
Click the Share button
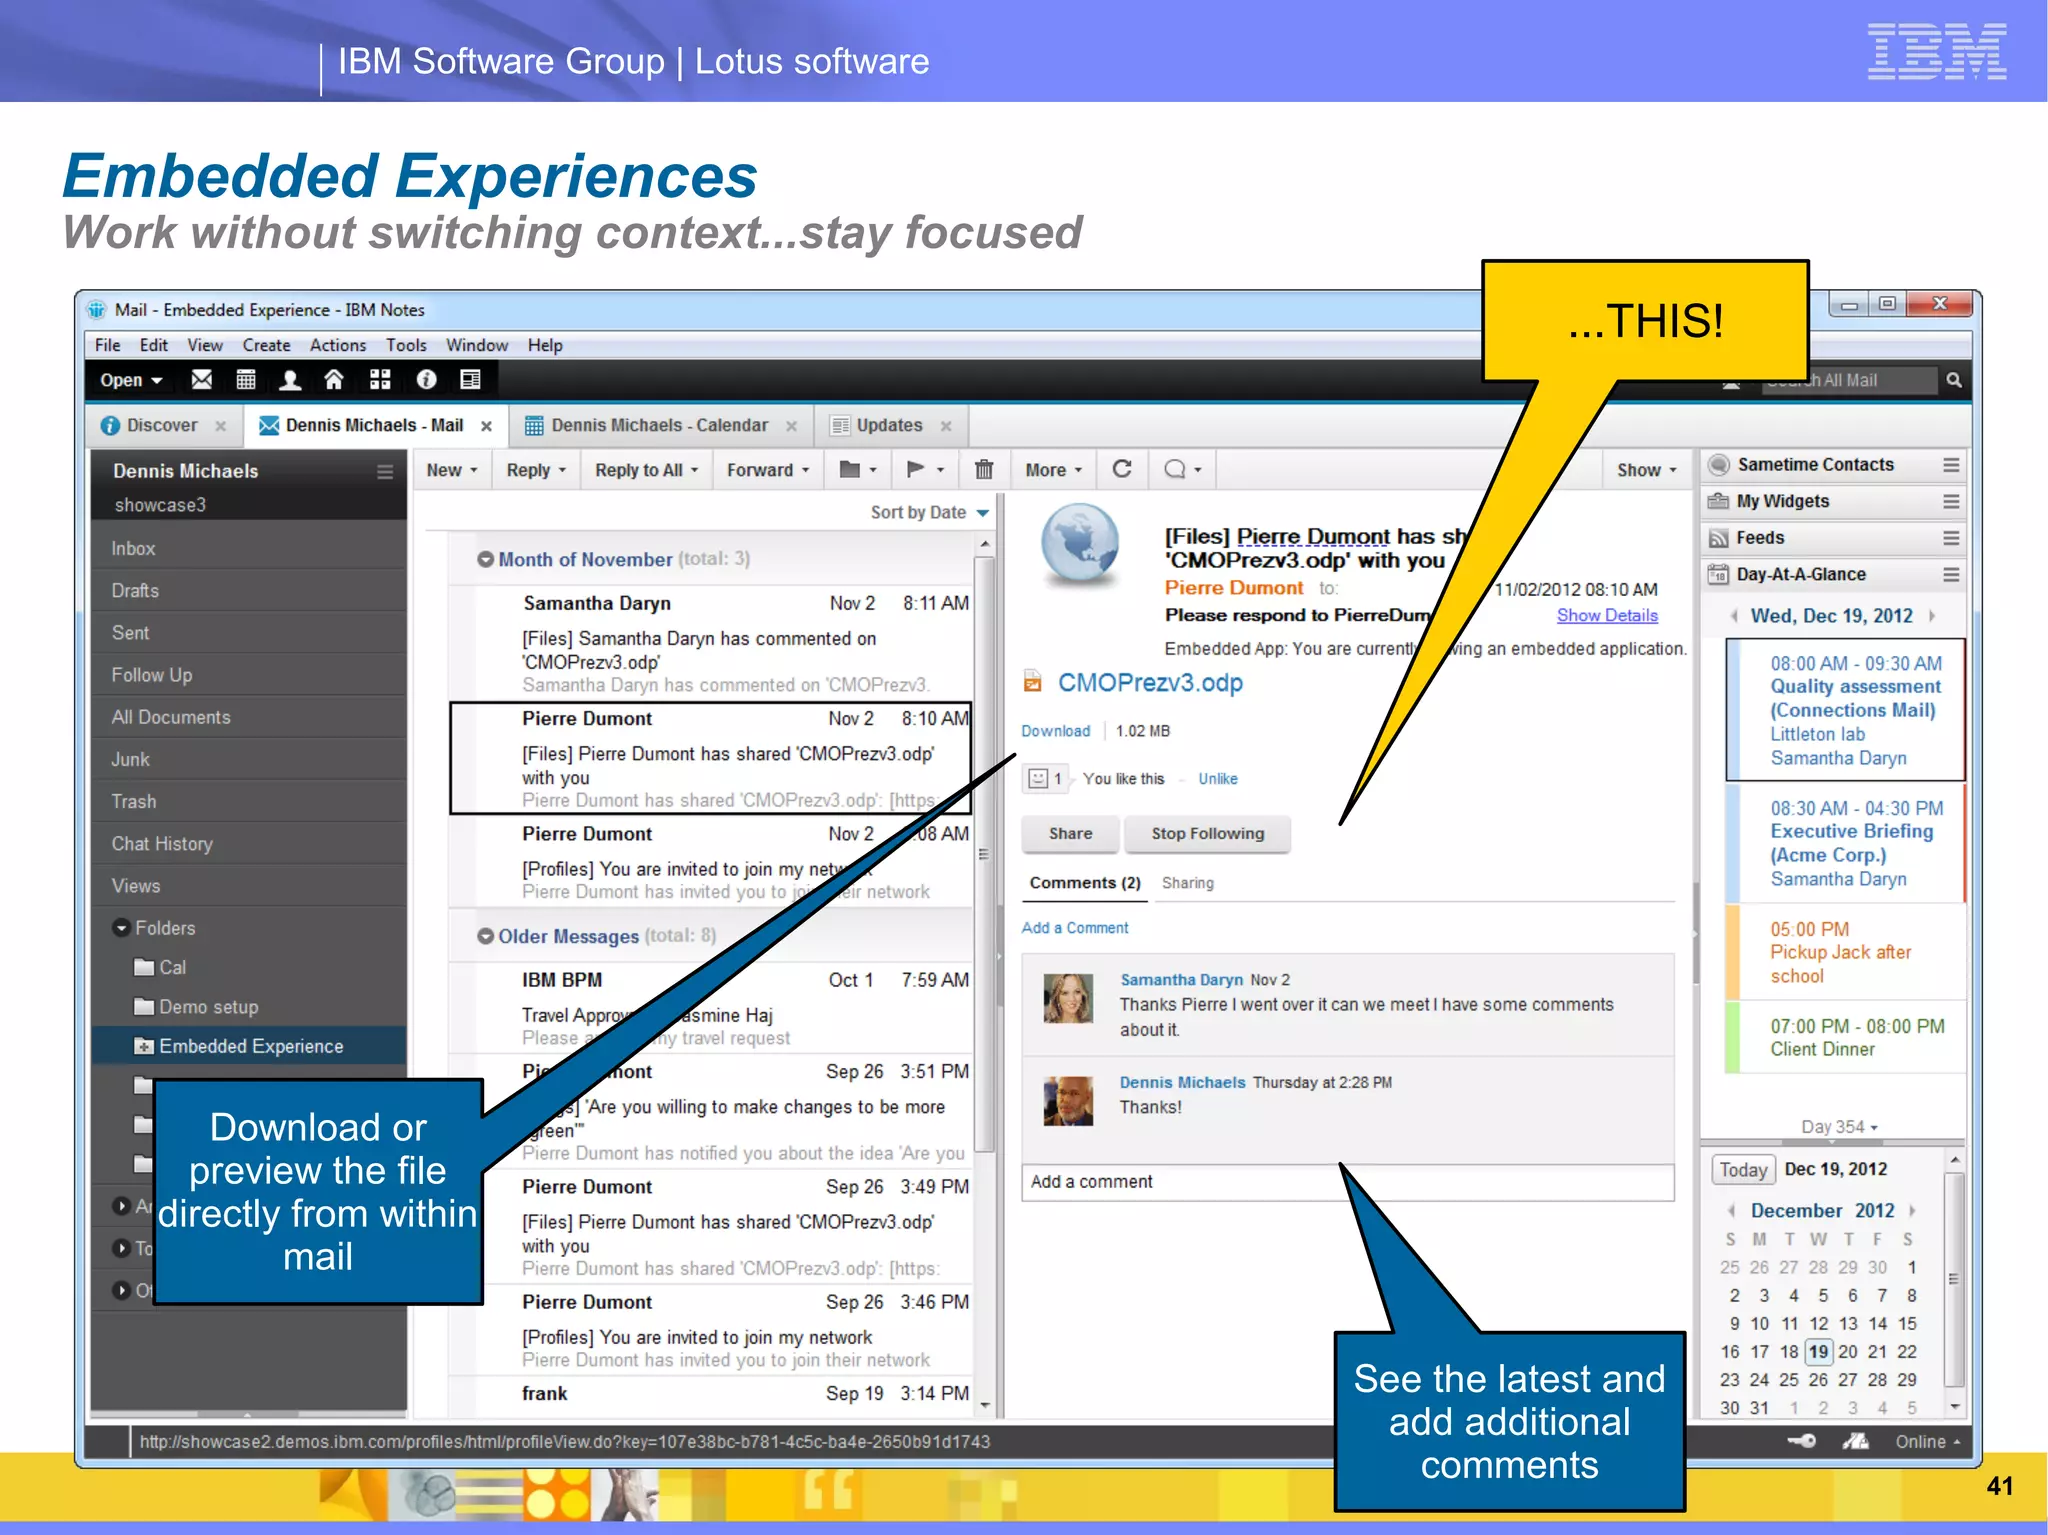tap(1070, 834)
